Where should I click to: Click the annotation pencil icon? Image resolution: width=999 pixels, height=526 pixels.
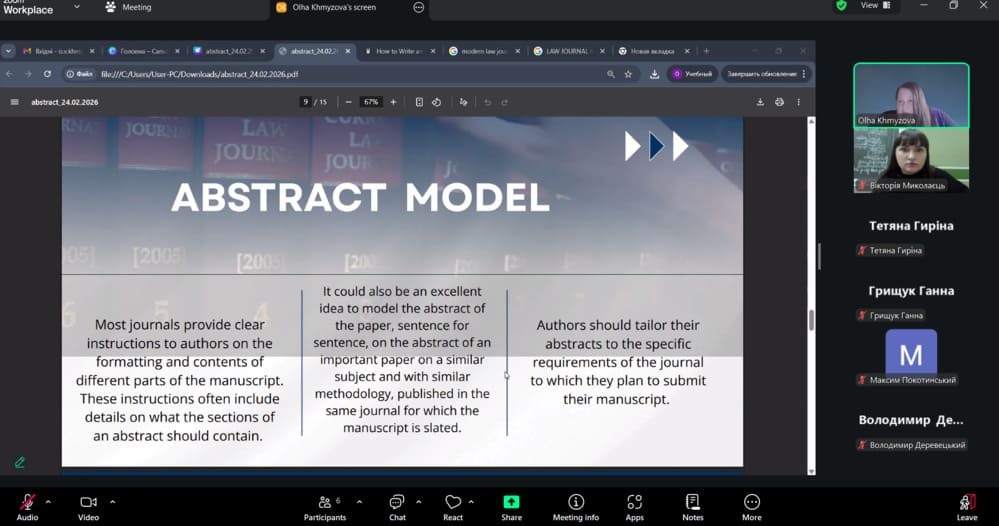[19, 462]
